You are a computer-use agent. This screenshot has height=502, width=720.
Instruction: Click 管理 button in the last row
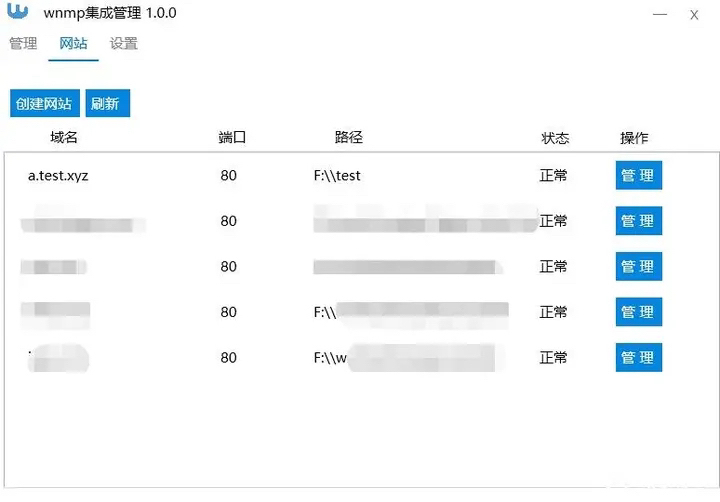point(638,357)
